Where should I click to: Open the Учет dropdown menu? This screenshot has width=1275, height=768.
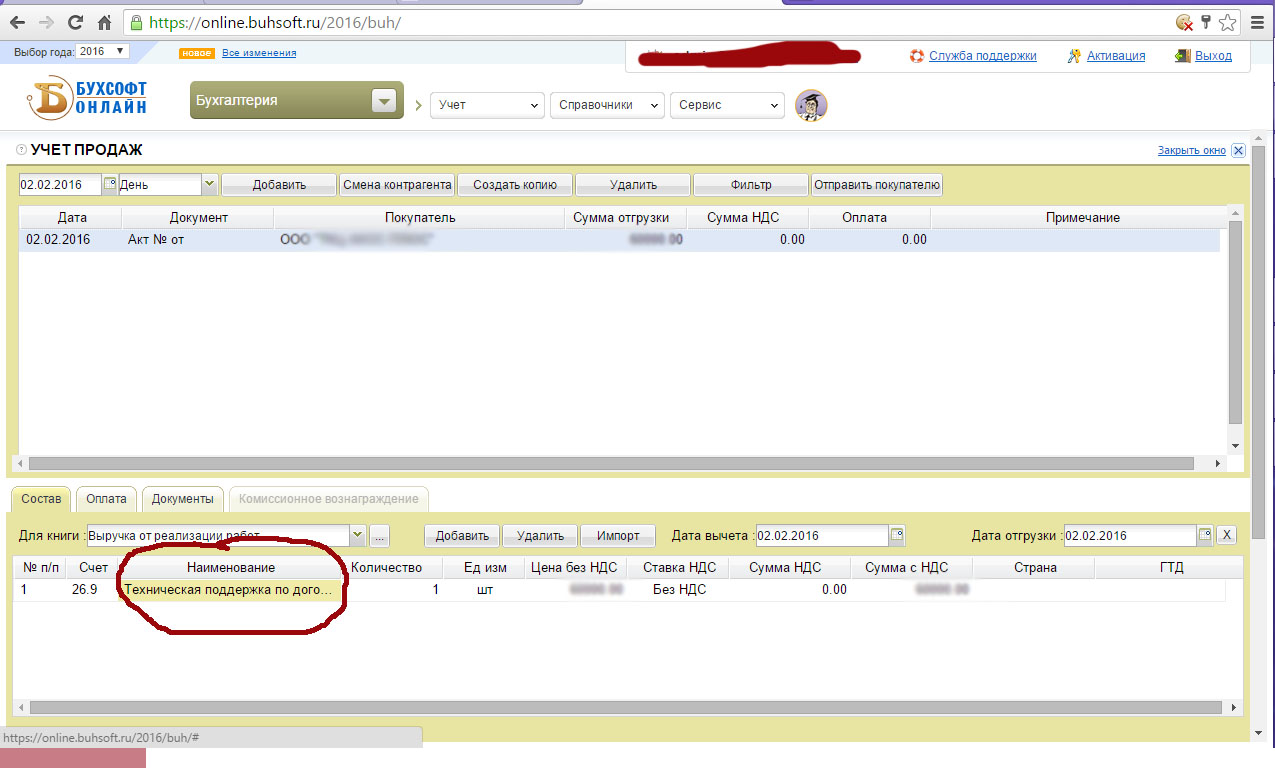click(x=487, y=105)
